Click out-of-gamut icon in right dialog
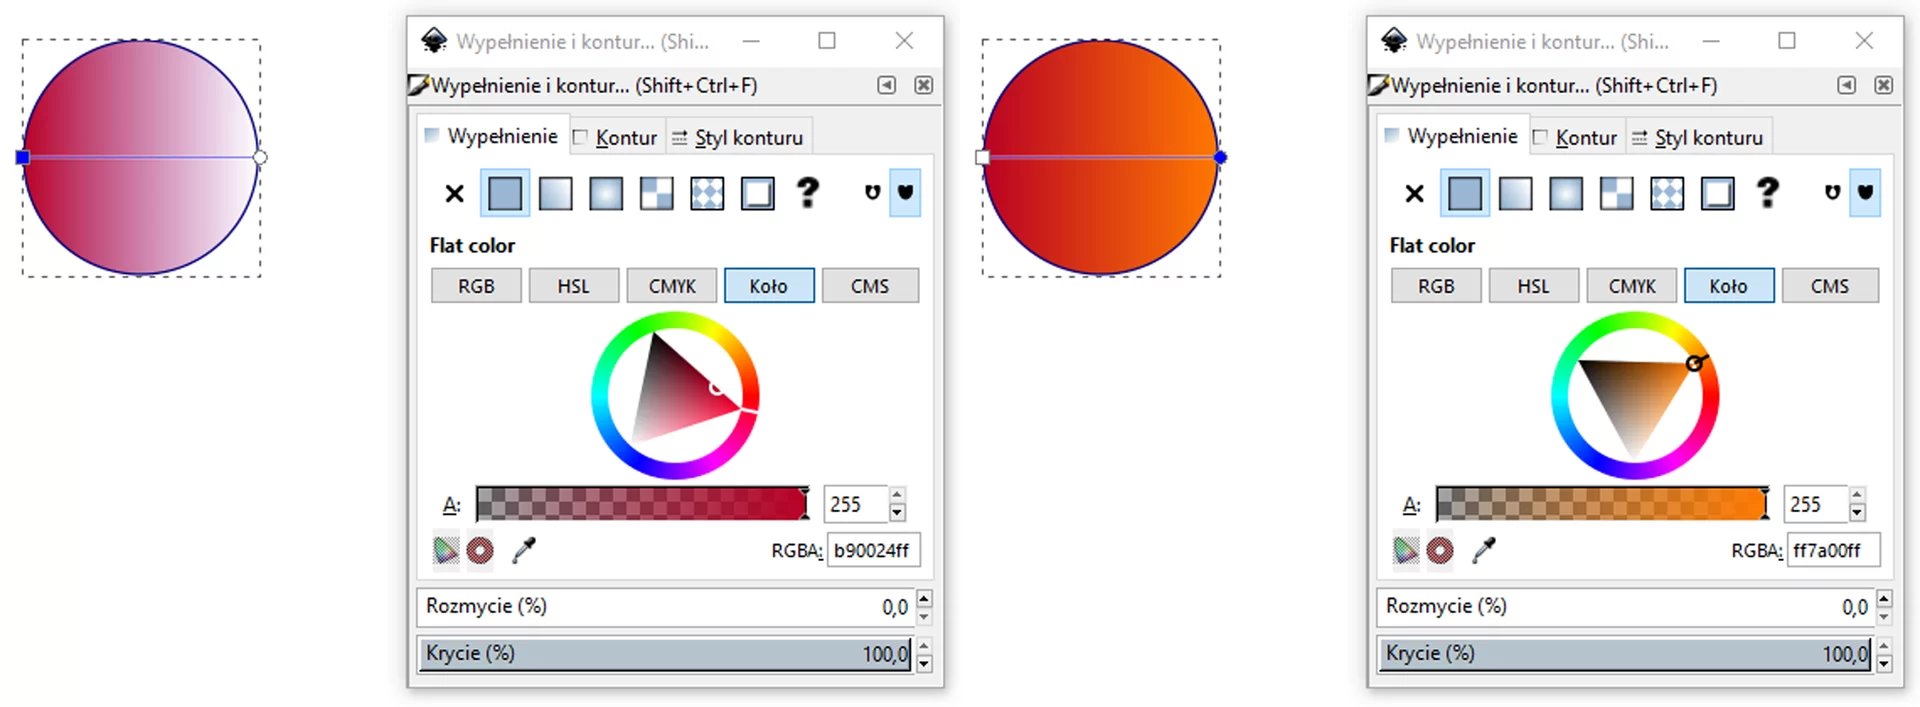 [1440, 549]
